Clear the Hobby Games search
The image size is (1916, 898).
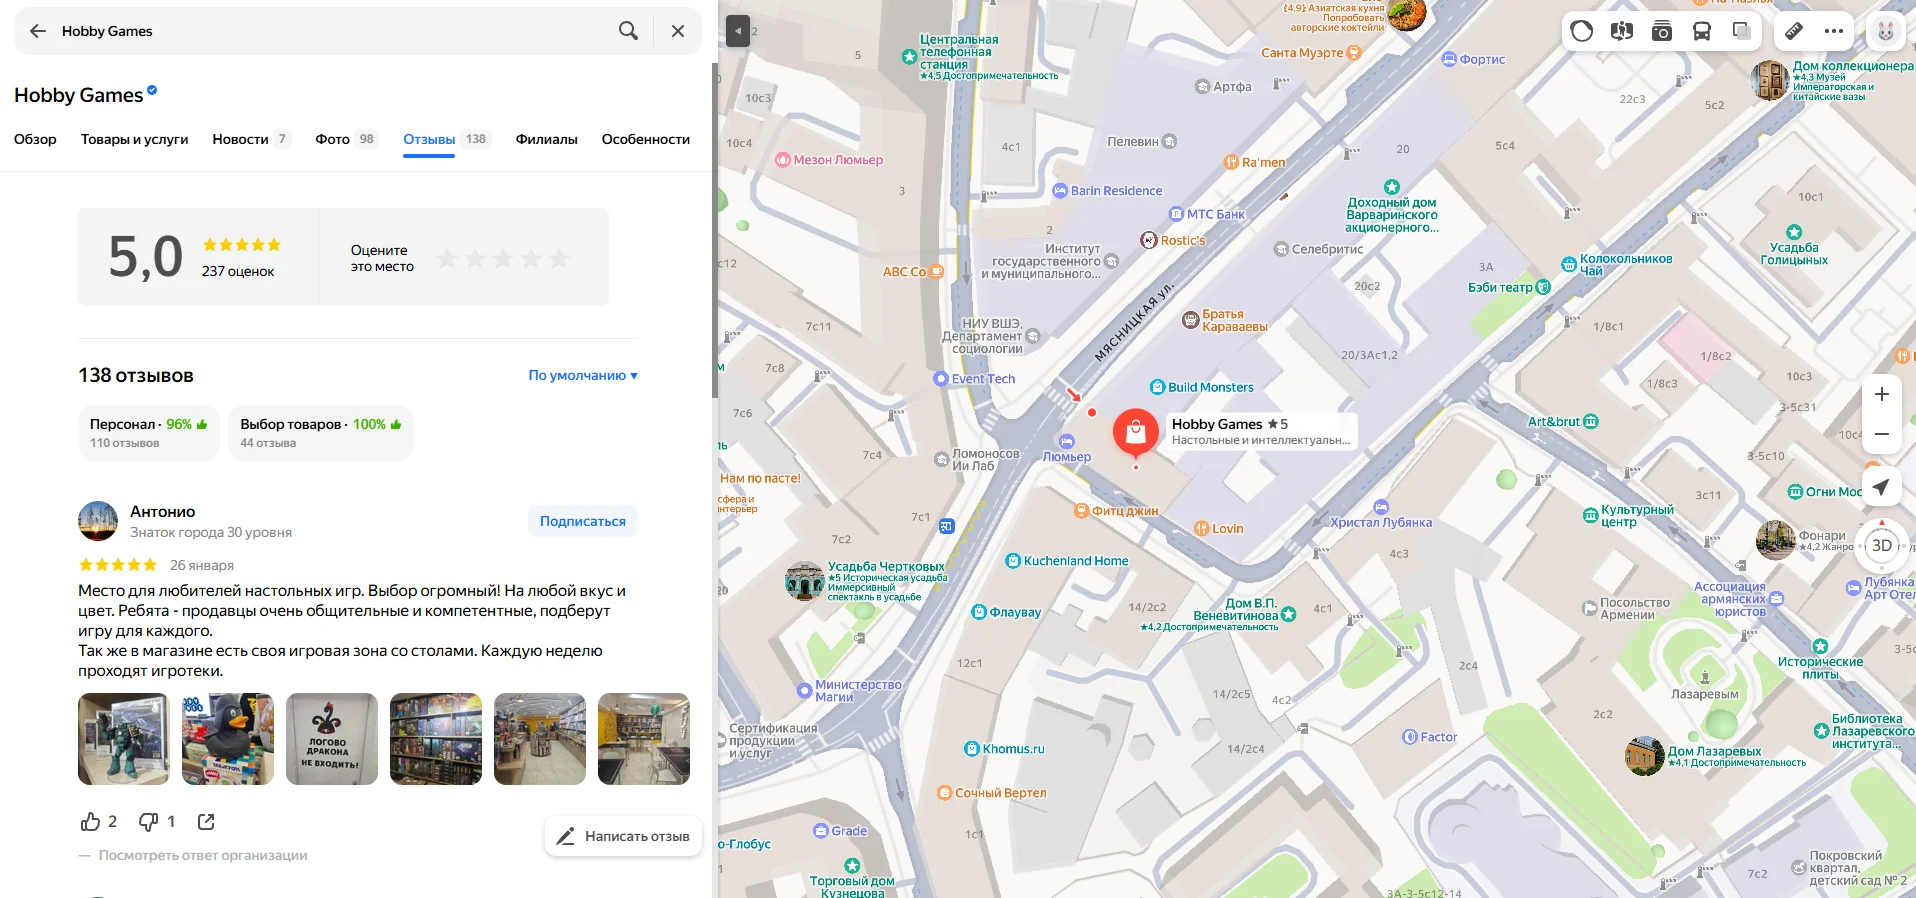coord(678,31)
